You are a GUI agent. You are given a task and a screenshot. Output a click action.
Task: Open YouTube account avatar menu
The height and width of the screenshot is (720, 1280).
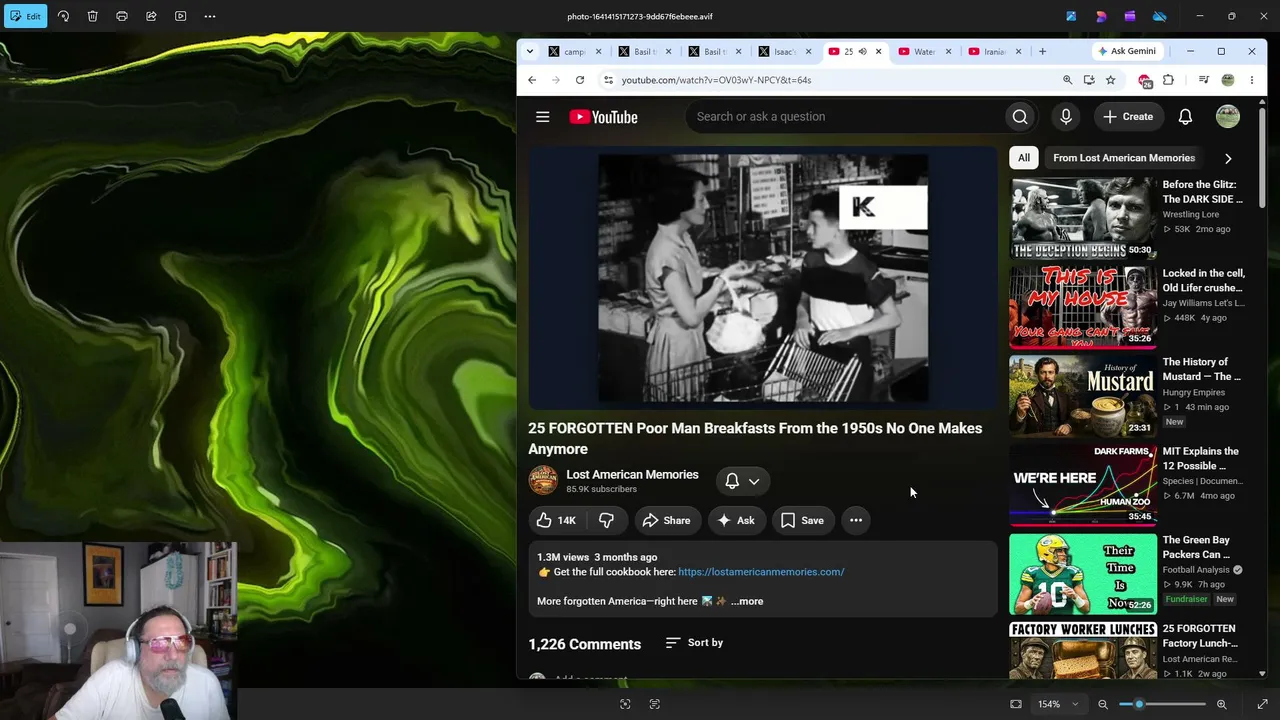[x=1228, y=117]
